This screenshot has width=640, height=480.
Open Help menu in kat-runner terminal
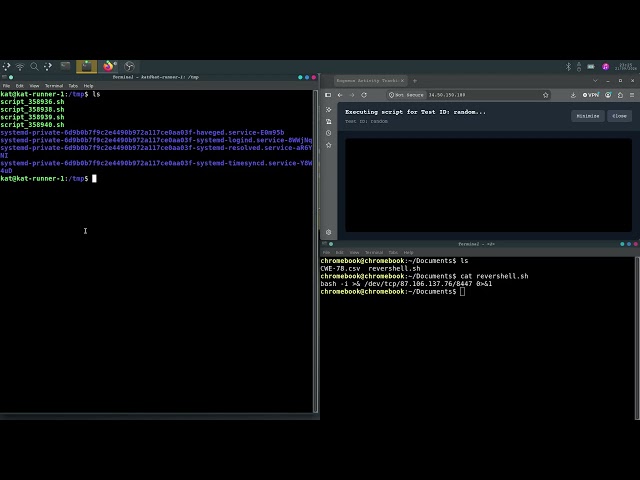(88, 86)
